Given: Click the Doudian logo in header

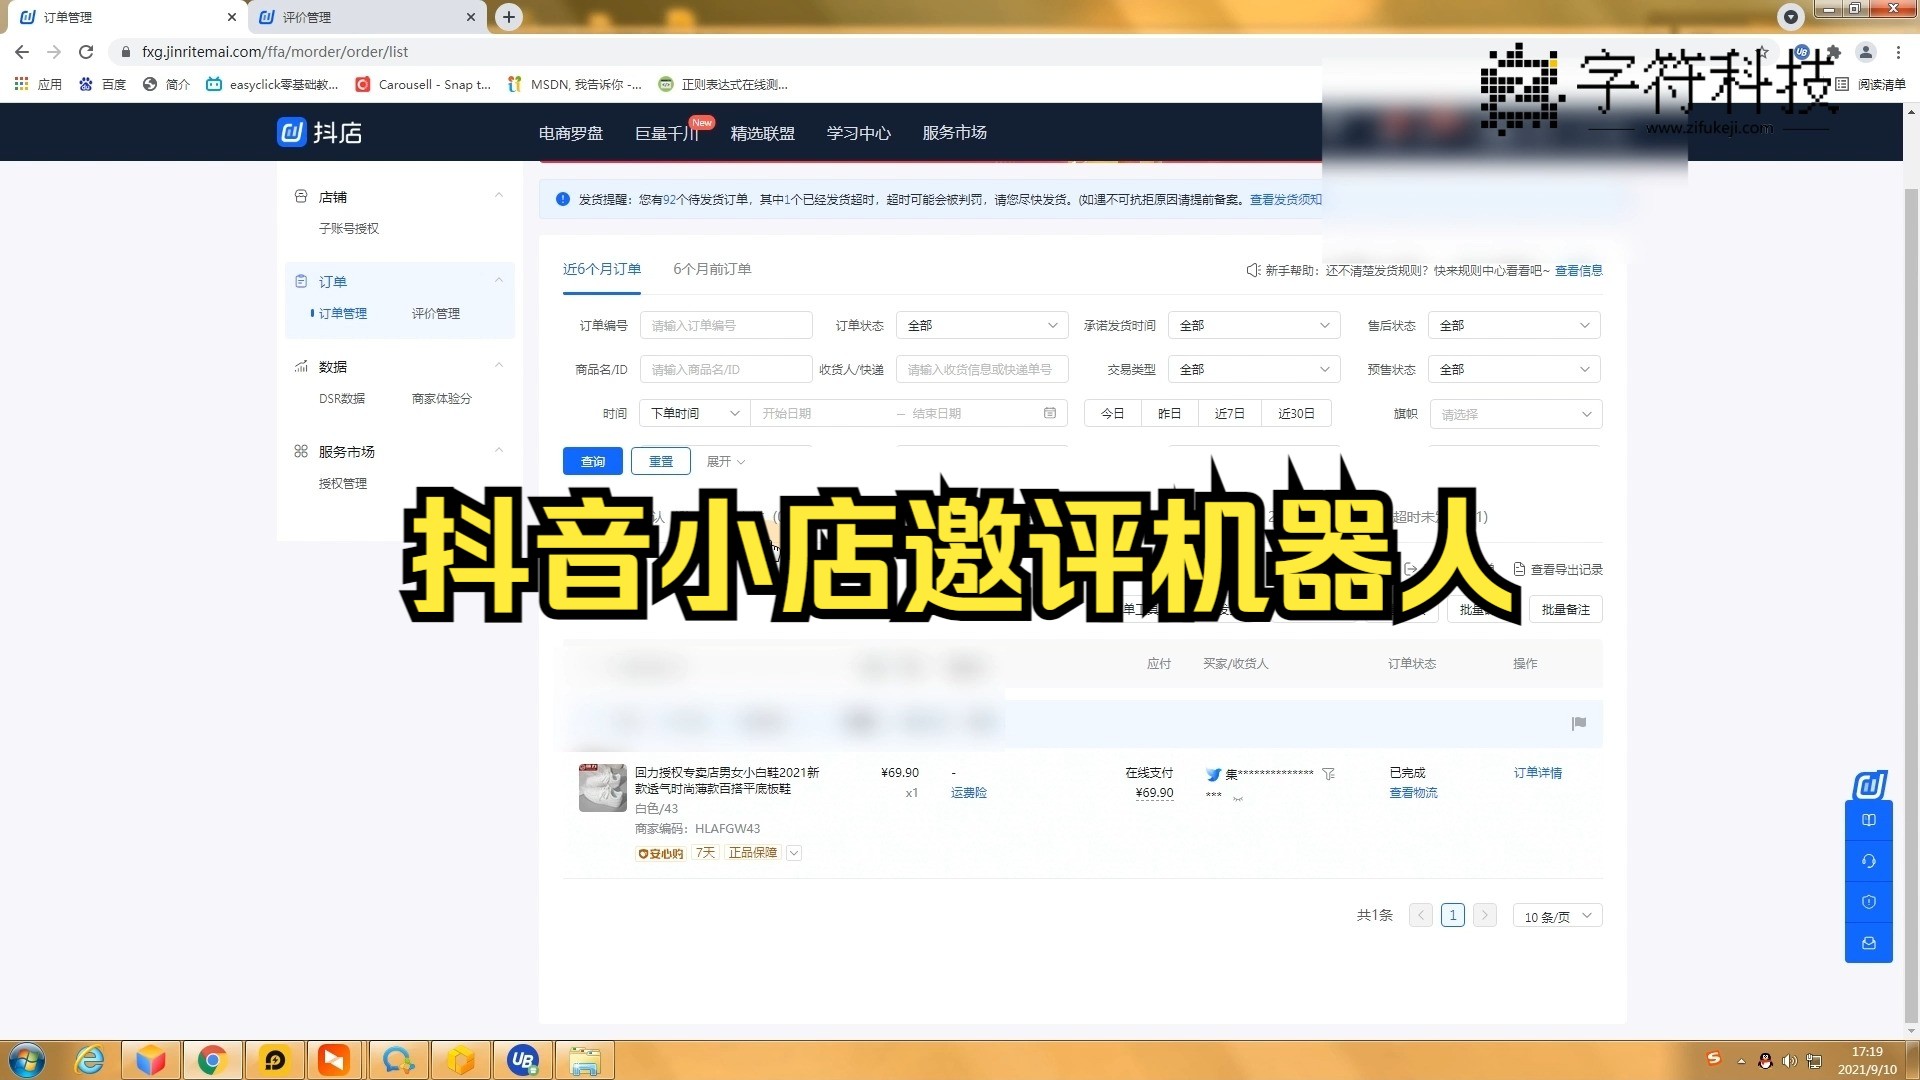Looking at the screenshot, I should click(319, 132).
